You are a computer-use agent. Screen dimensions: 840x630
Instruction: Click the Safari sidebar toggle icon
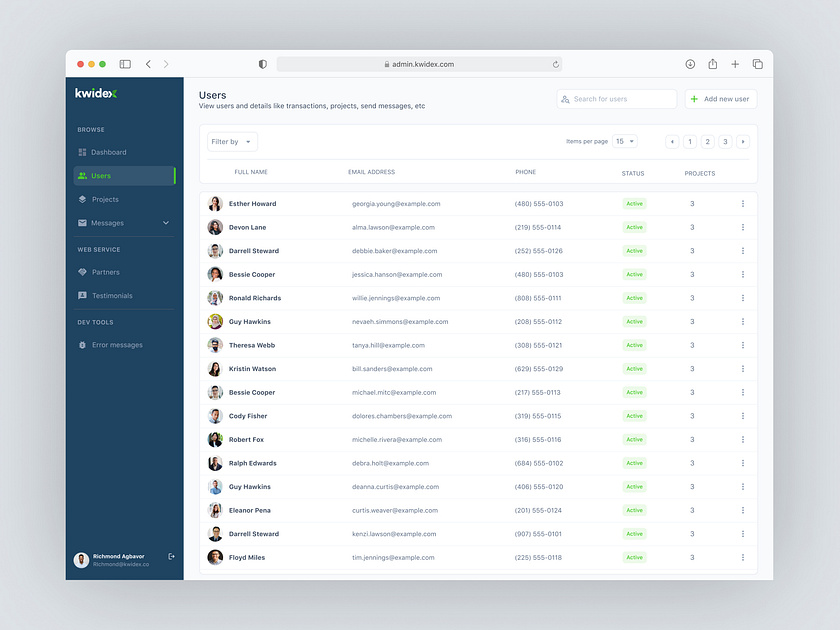125,64
